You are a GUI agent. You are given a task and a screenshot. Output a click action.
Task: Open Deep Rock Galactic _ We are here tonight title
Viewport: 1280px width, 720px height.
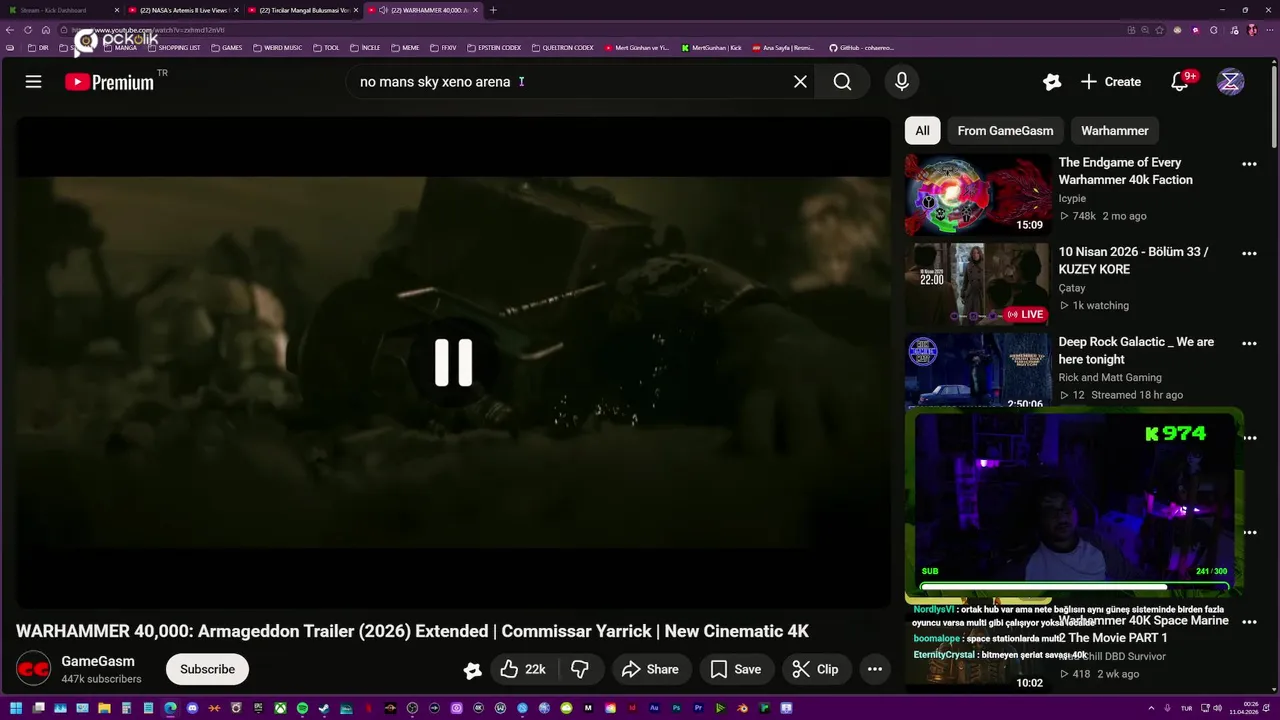point(1136,350)
